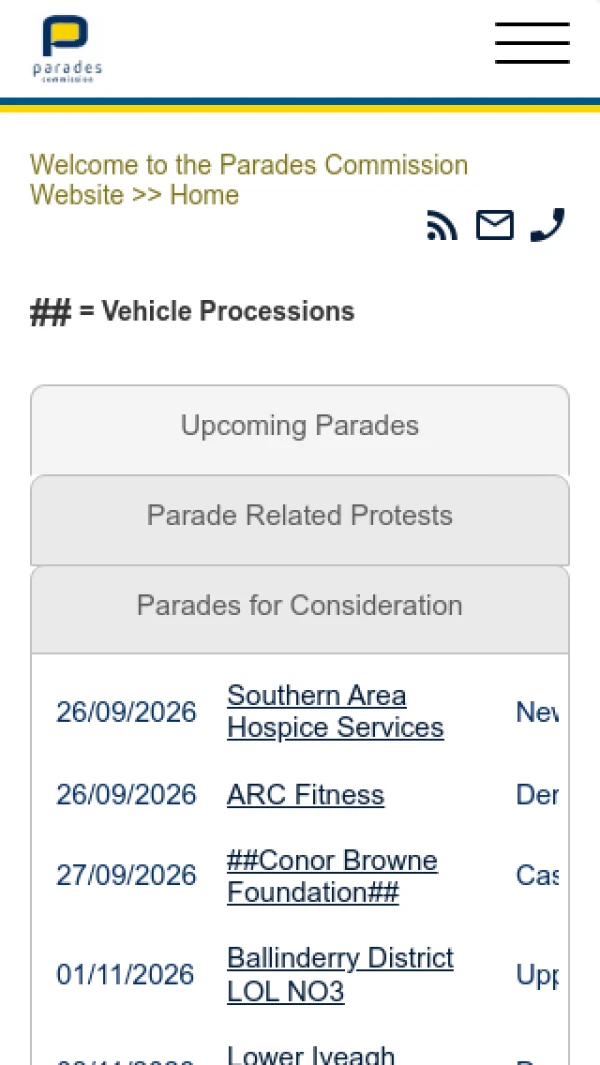
Task: Click the truncated location beside ARC Fitness
Action: pyautogui.click(x=537, y=795)
